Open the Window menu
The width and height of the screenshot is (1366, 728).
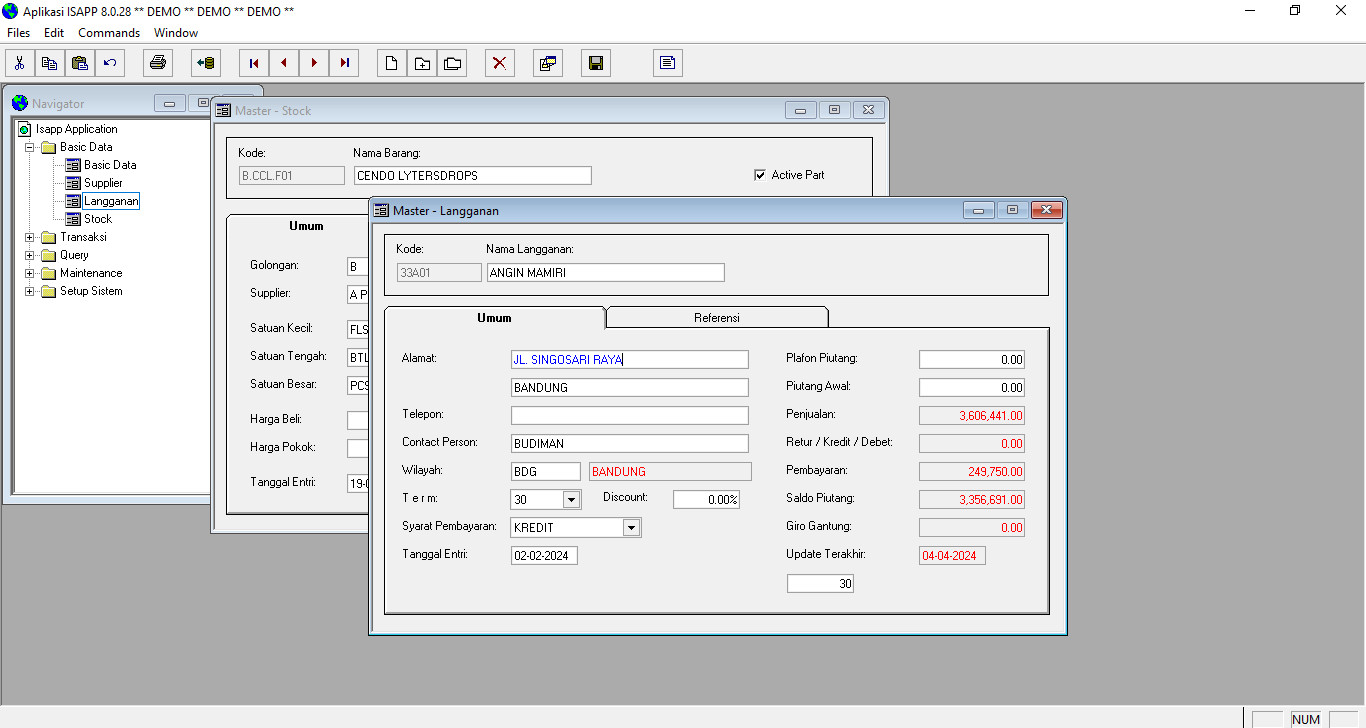(176, 33)
